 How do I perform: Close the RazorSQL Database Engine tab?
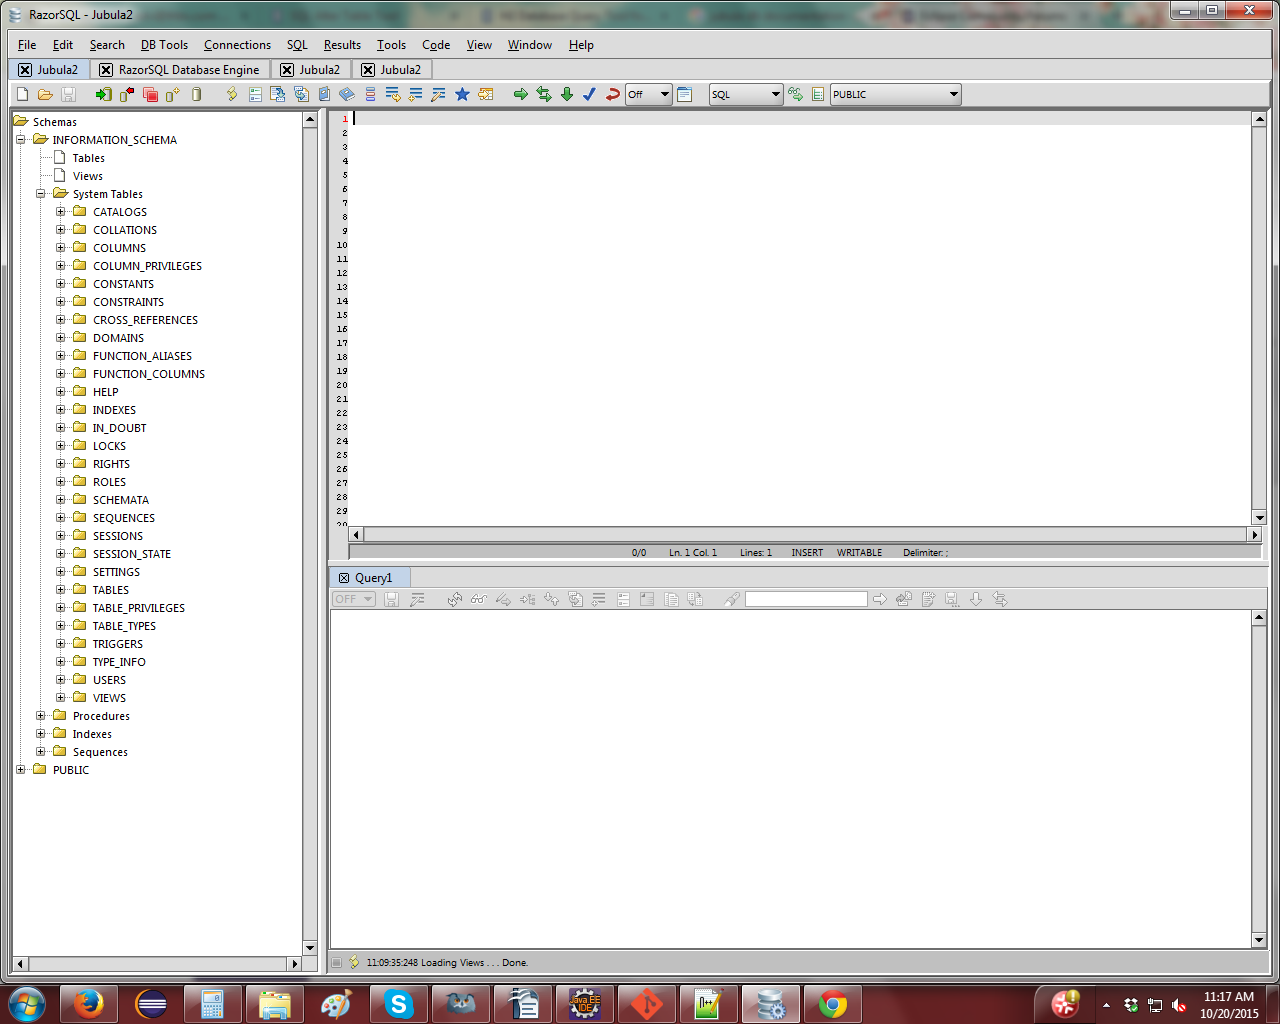(106, 70)
